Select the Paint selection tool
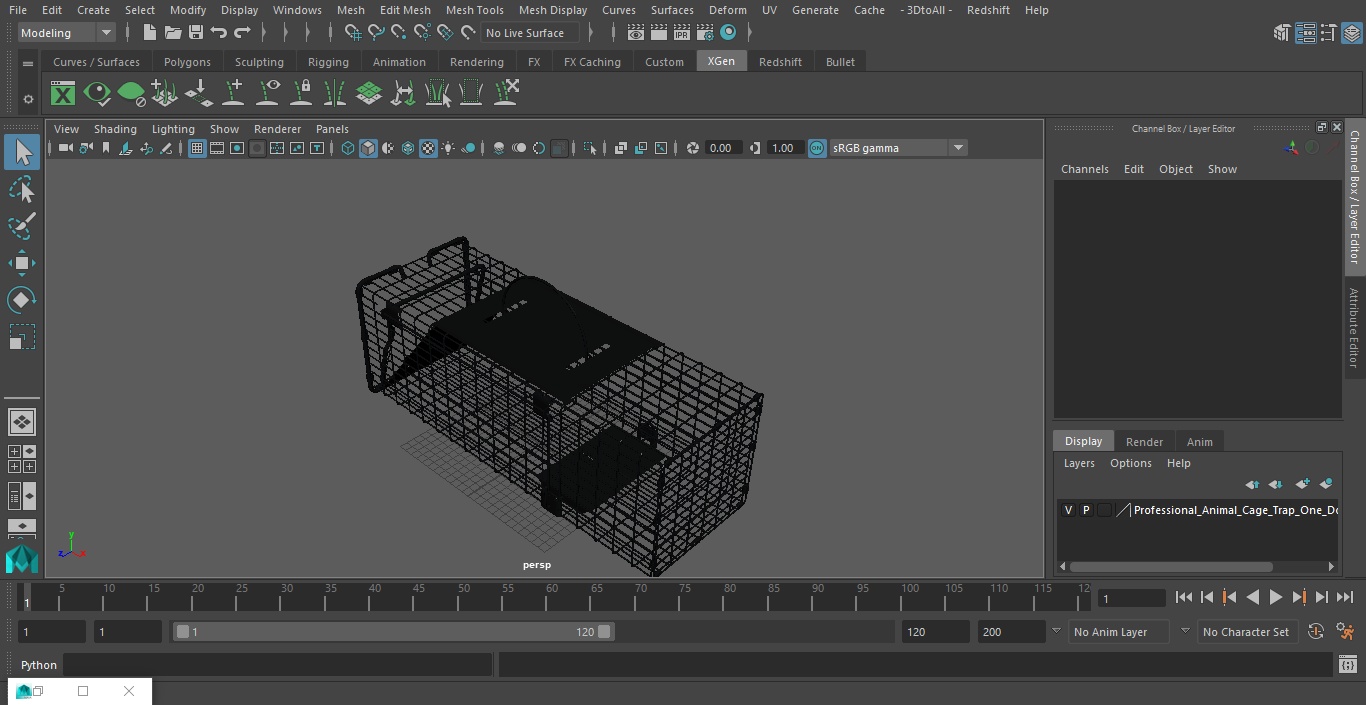 [x=21, y=226]
